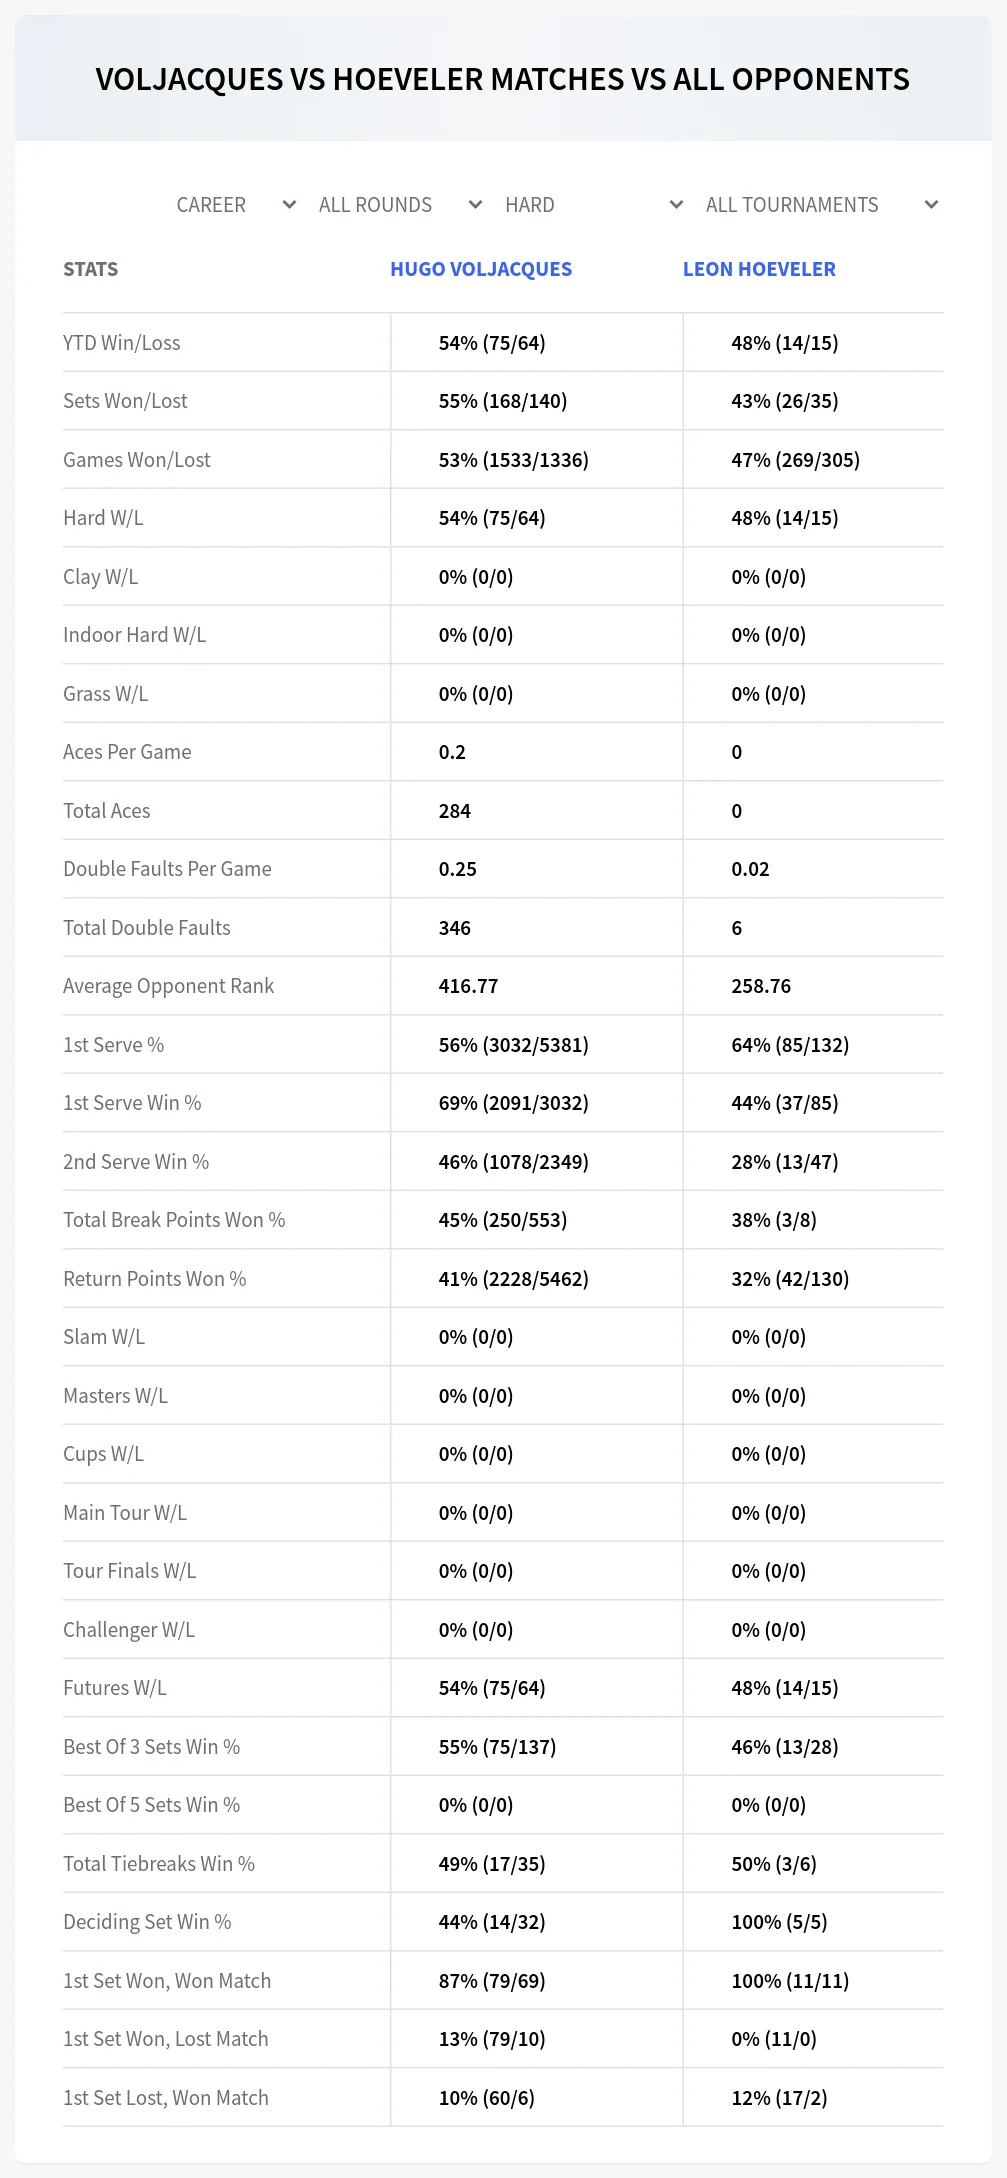Open Leon Hoeveler player link
Viewport: 1007px width, 2178px height.
pyautogui.click(x=759, y=269)
